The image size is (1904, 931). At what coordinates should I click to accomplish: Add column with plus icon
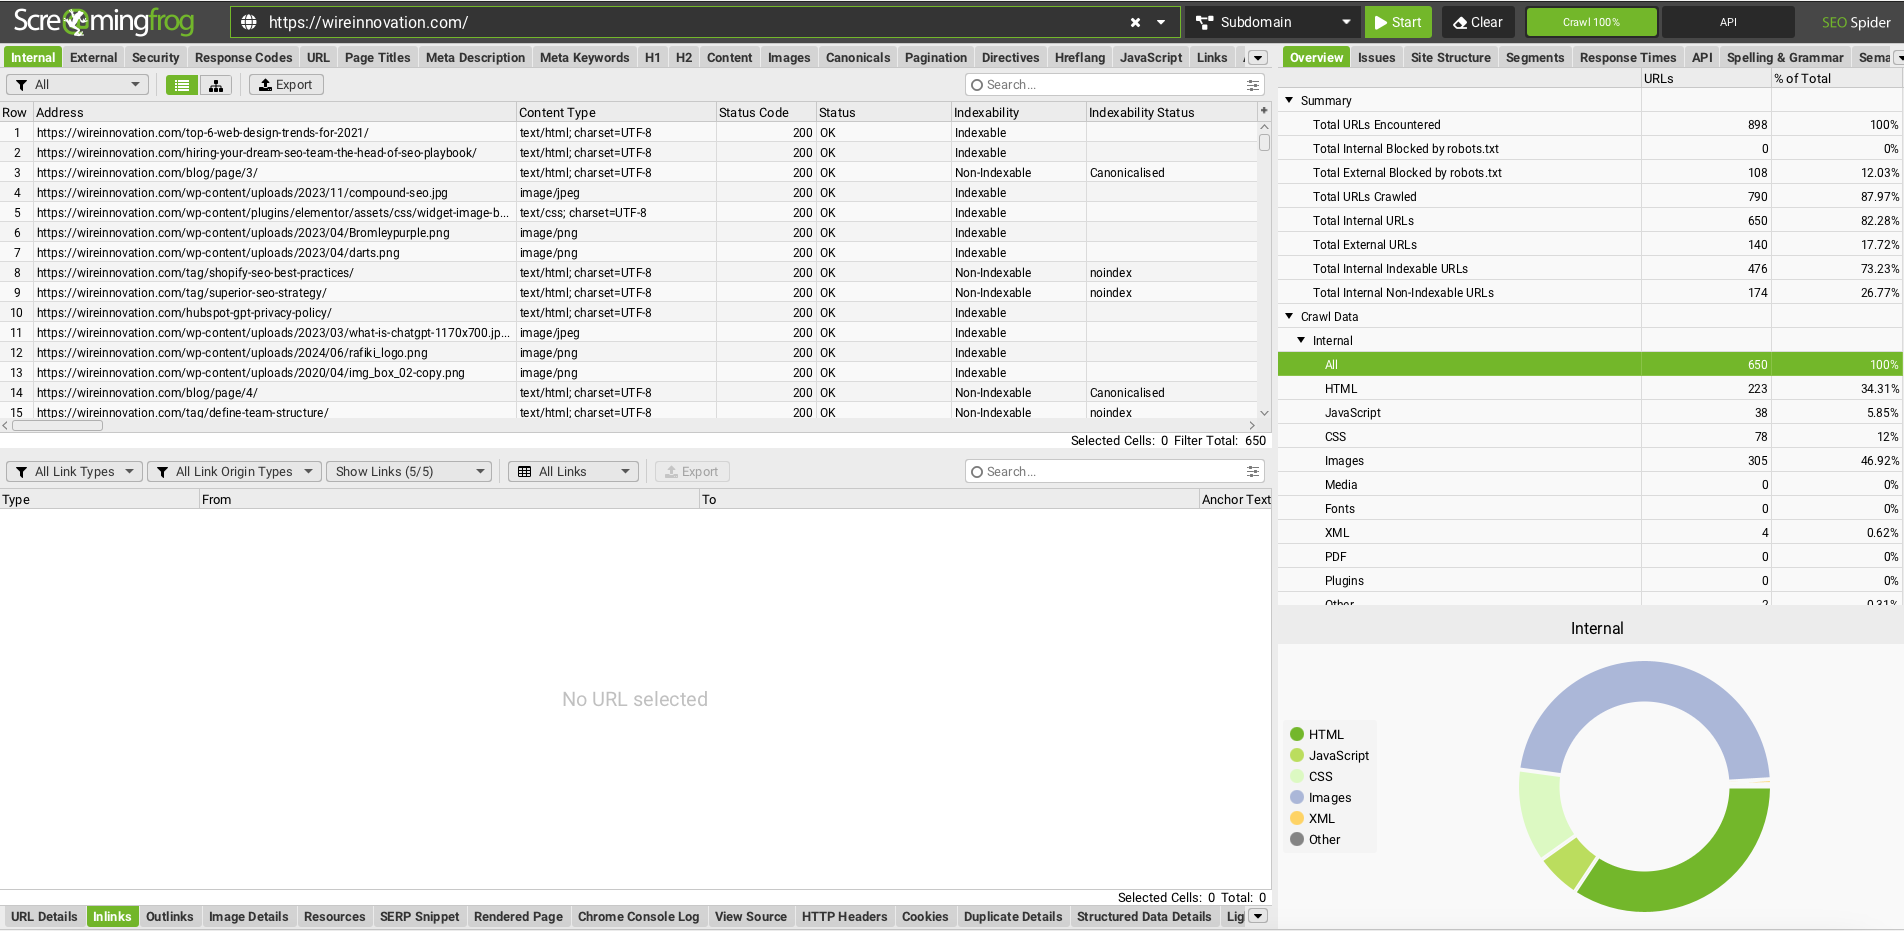(1264, 111)
